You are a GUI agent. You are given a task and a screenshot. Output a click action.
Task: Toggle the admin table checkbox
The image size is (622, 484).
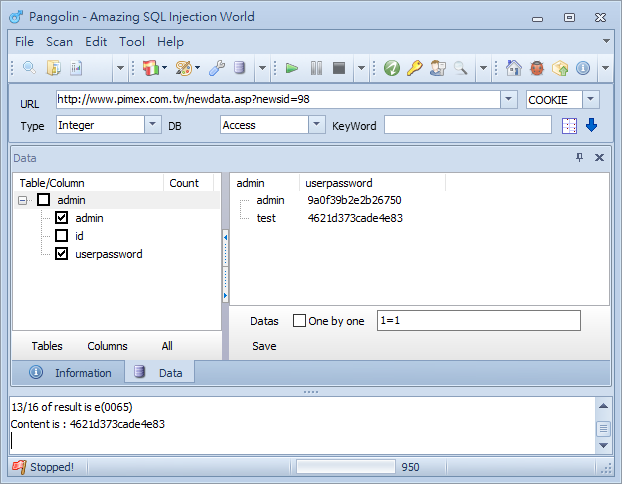tap(44, 200)
